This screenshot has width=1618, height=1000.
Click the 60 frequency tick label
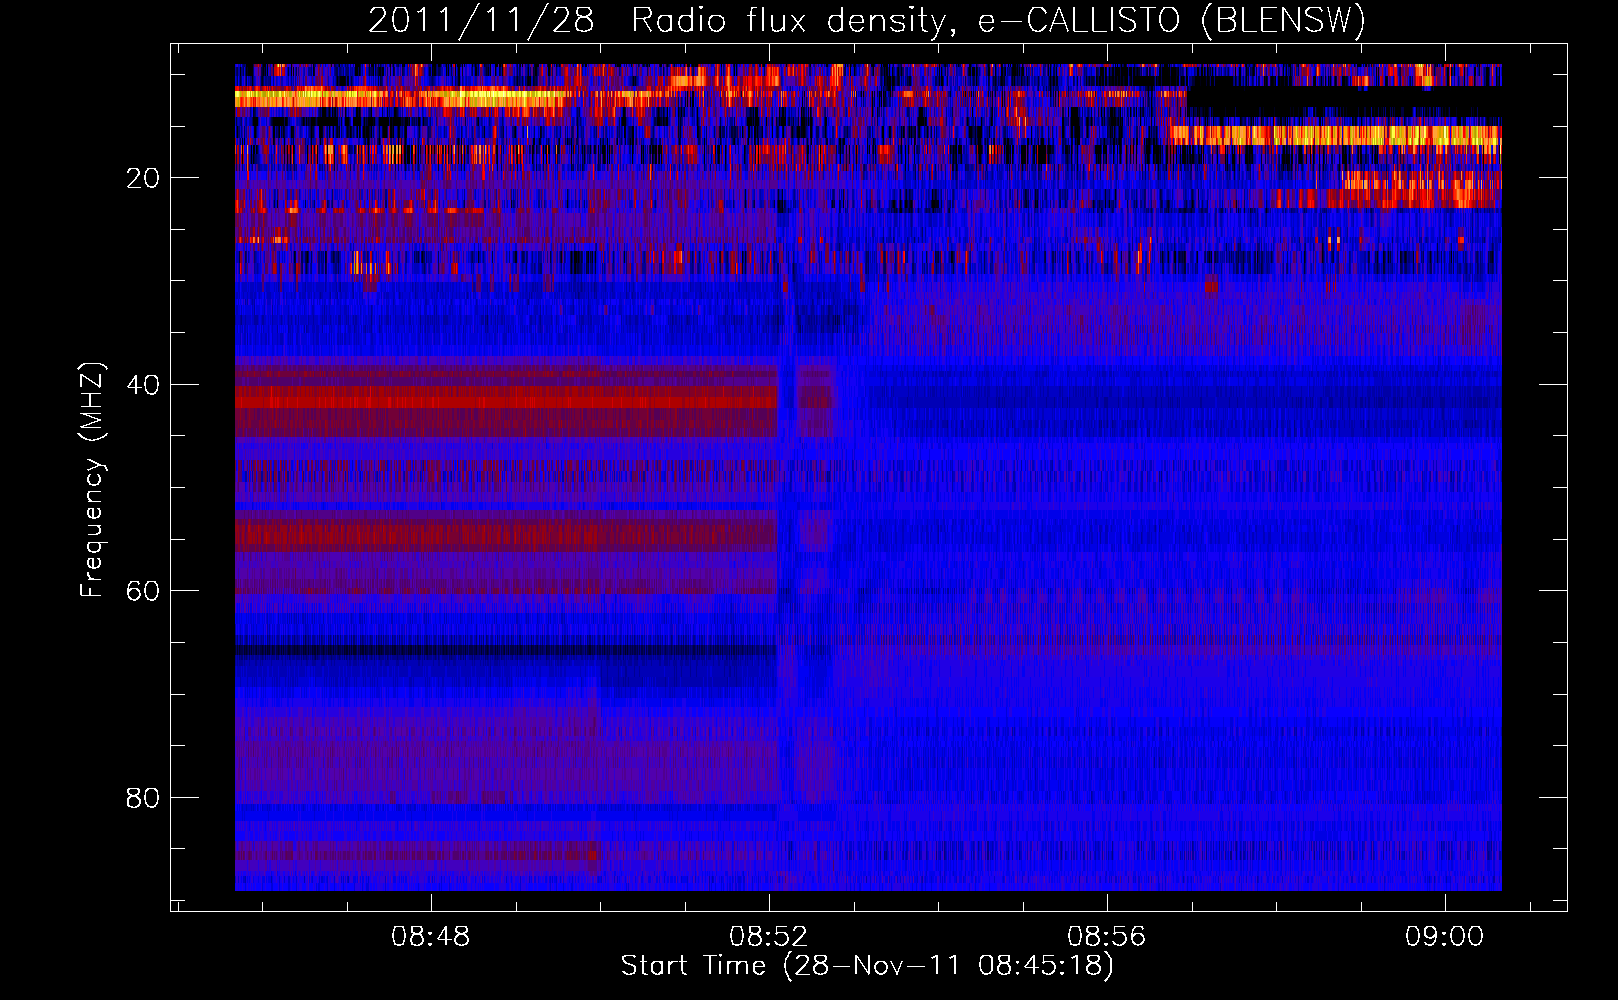[144, 591]
